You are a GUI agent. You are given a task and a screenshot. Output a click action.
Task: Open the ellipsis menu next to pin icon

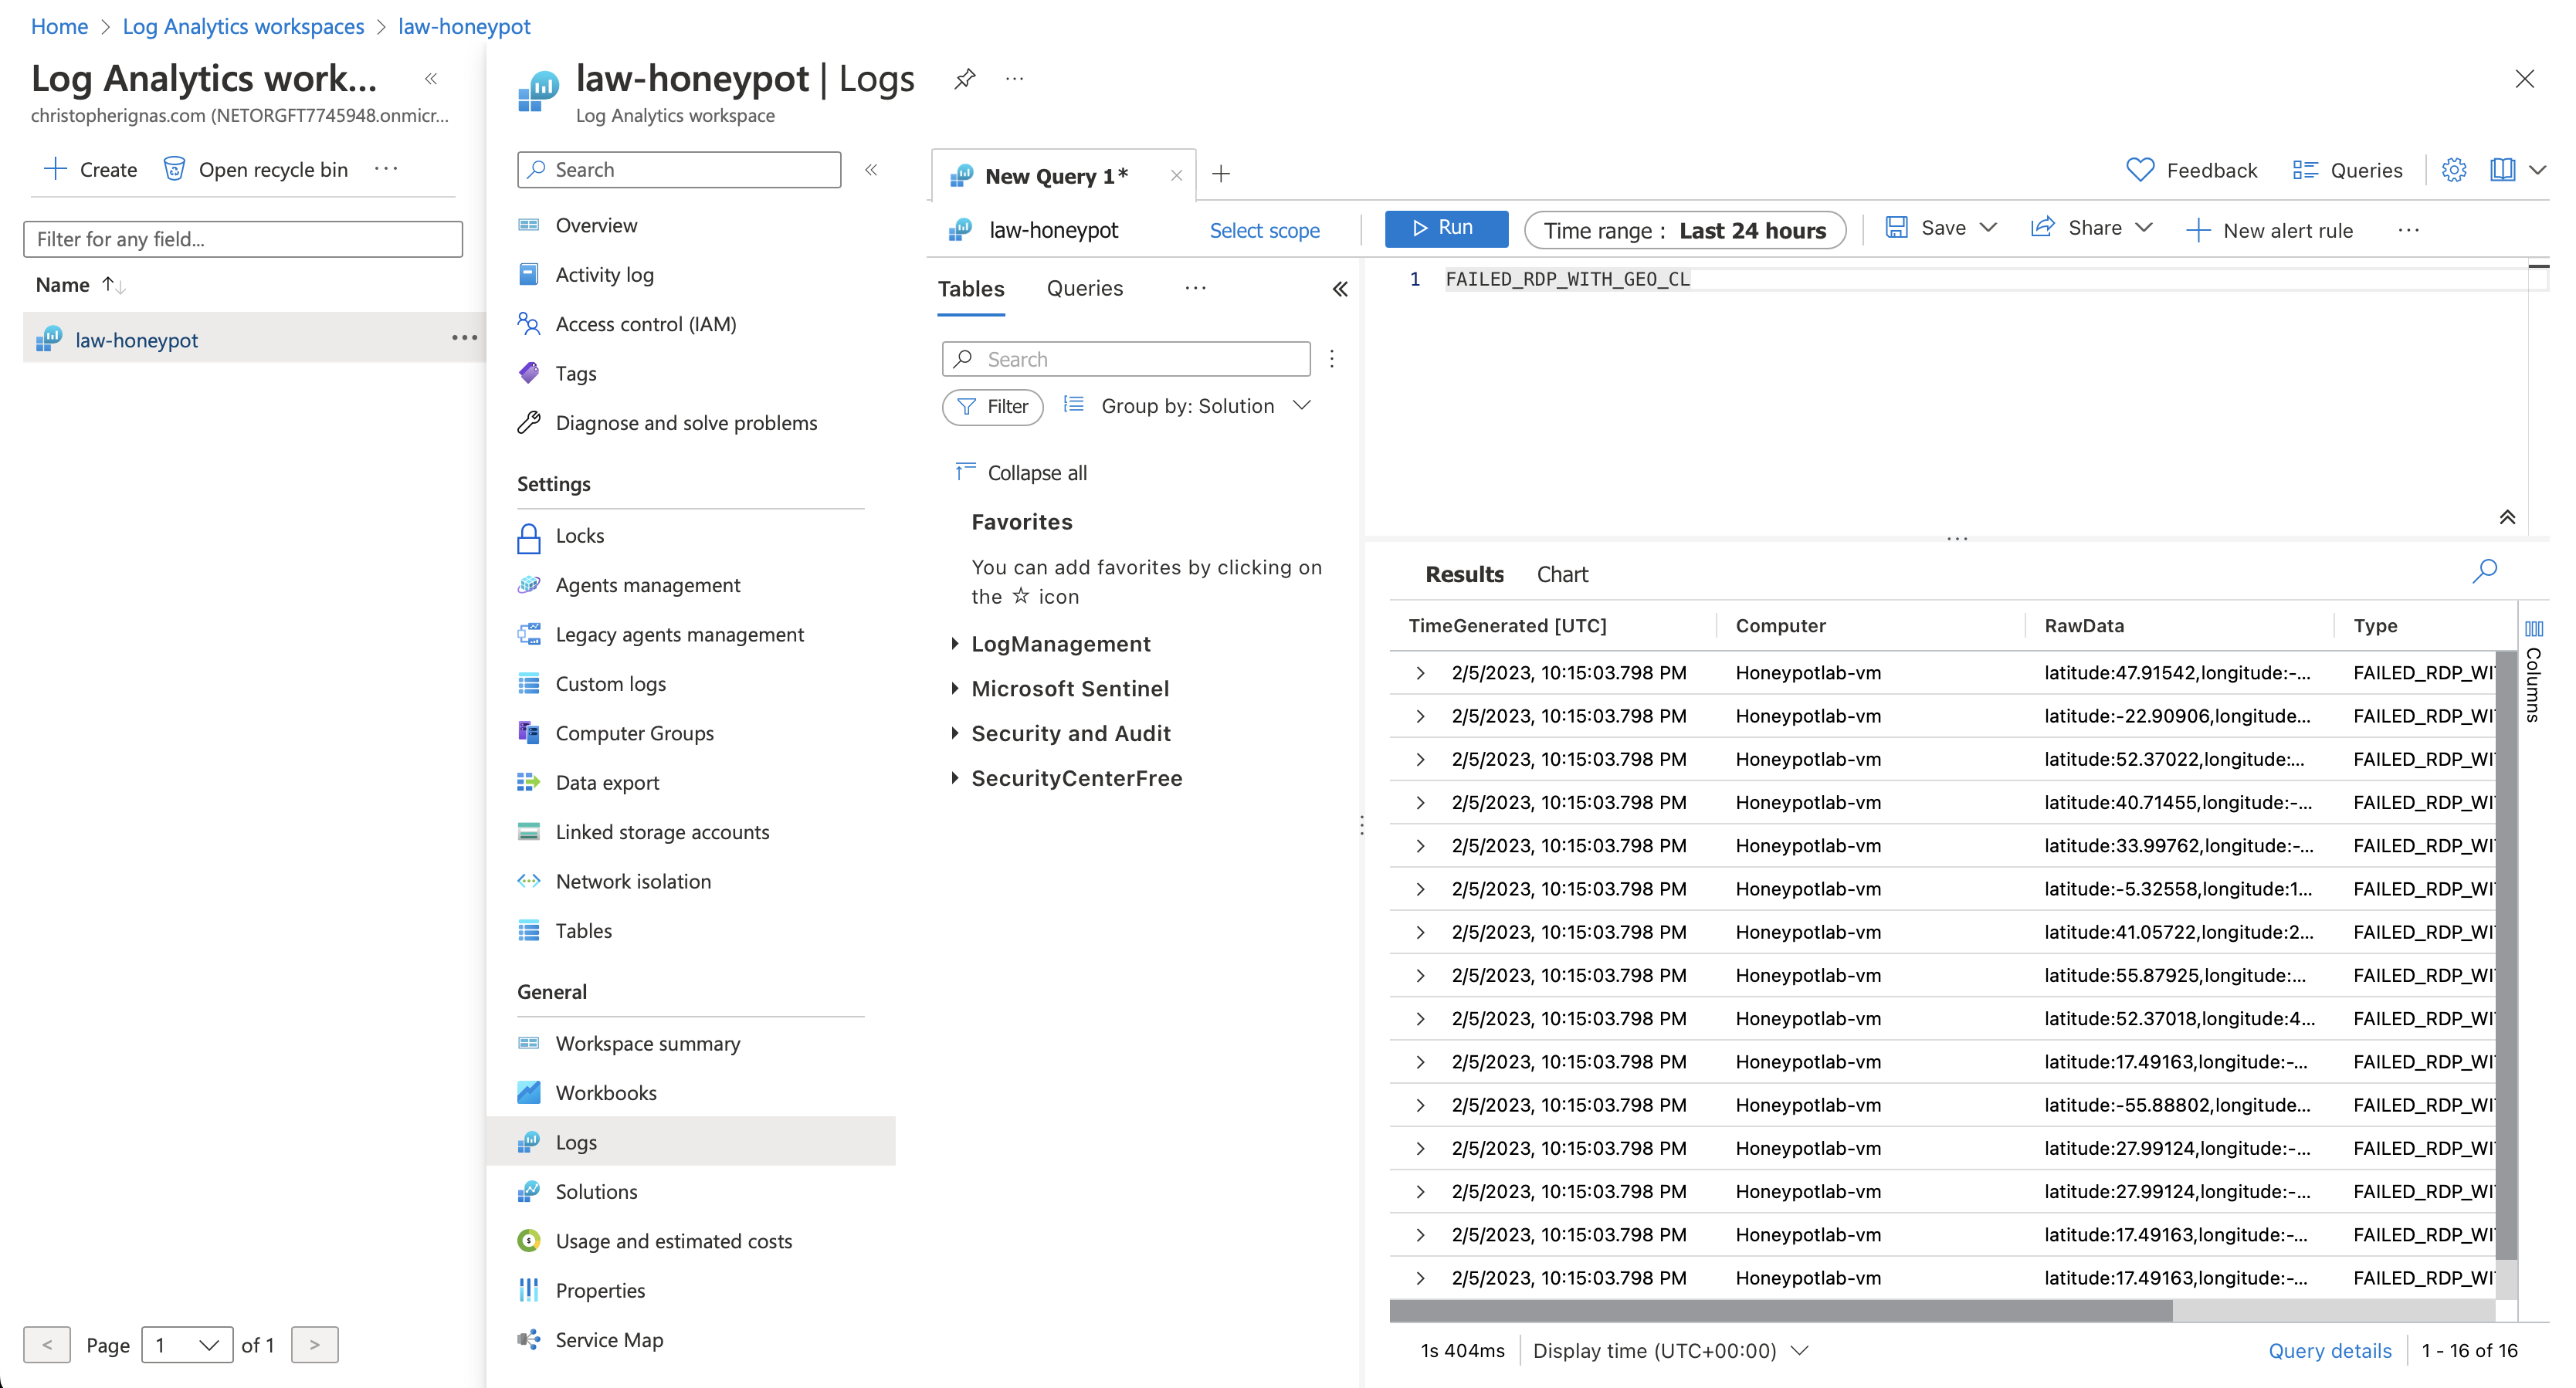1014,79
